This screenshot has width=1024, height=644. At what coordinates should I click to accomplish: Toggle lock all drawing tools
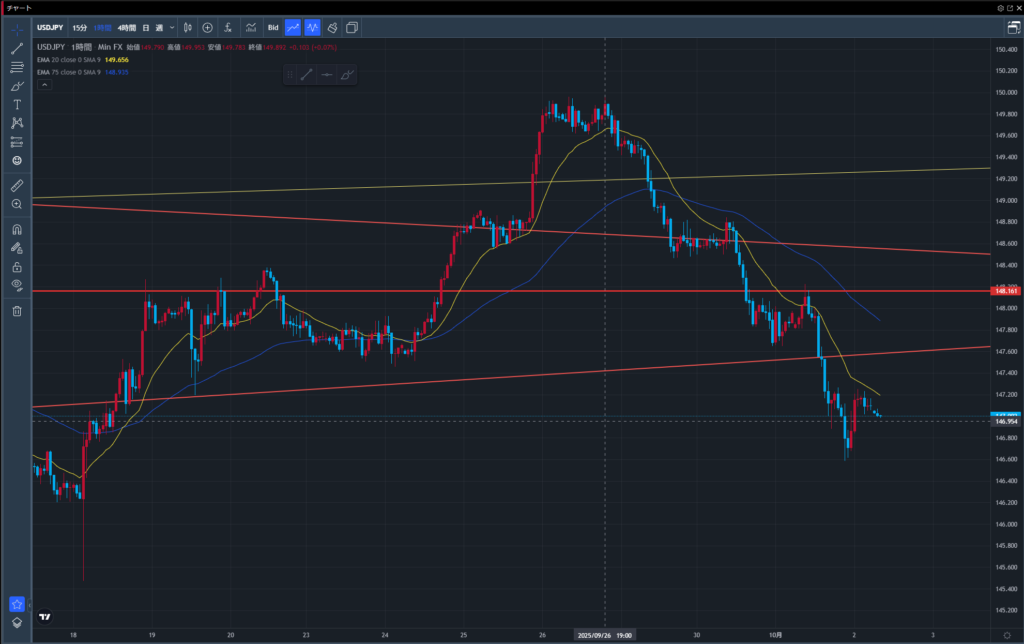pyautogui.click(x=17, y=267)
